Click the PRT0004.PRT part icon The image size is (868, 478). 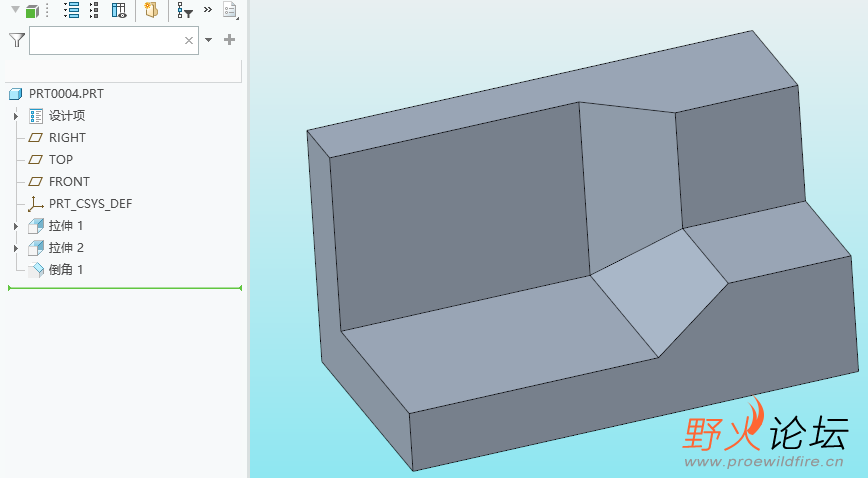[x=16, y=94]
